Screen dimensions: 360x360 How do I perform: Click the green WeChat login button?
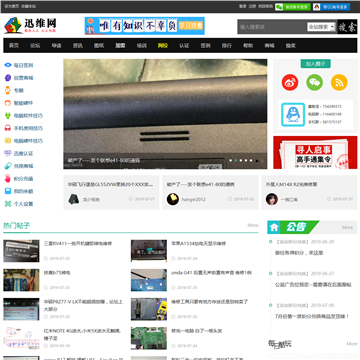pos(293,7)
